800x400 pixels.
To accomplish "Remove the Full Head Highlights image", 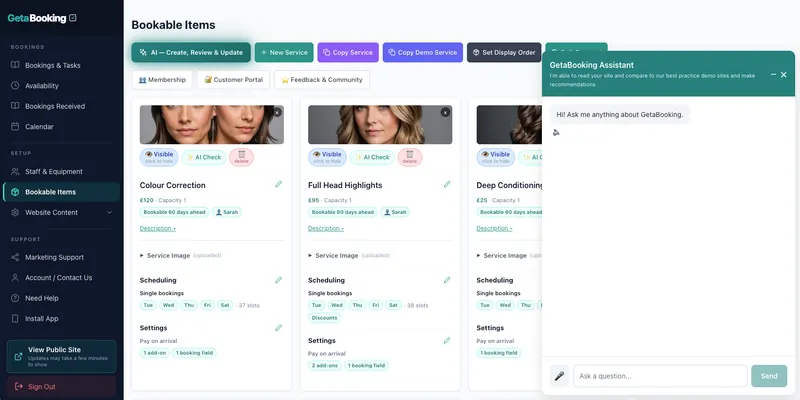I will pyautogui.click(x=445, y=112).
